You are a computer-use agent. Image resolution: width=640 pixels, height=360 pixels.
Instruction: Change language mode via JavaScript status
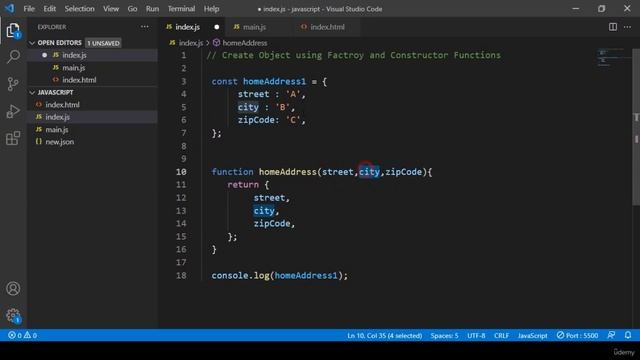click(532, 335)
